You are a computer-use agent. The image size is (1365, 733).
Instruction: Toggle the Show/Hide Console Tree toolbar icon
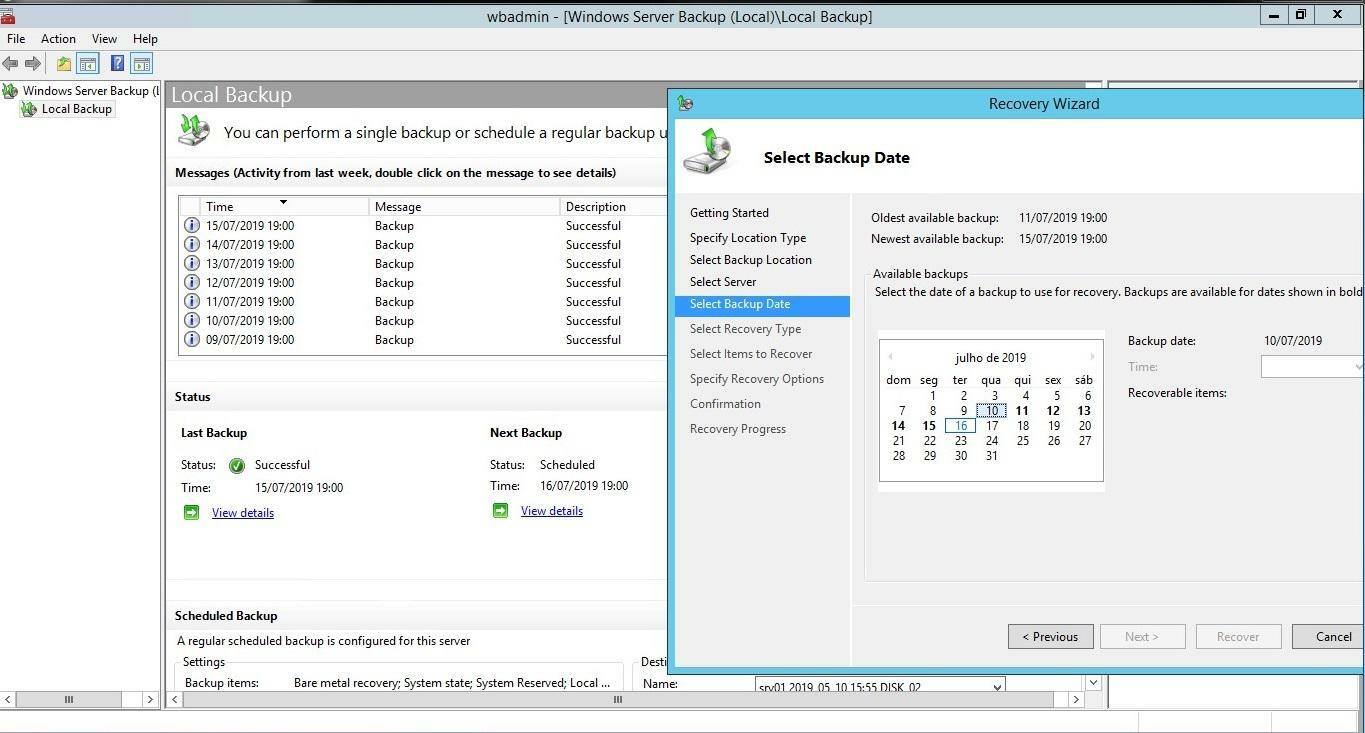(x=88, y=64)
